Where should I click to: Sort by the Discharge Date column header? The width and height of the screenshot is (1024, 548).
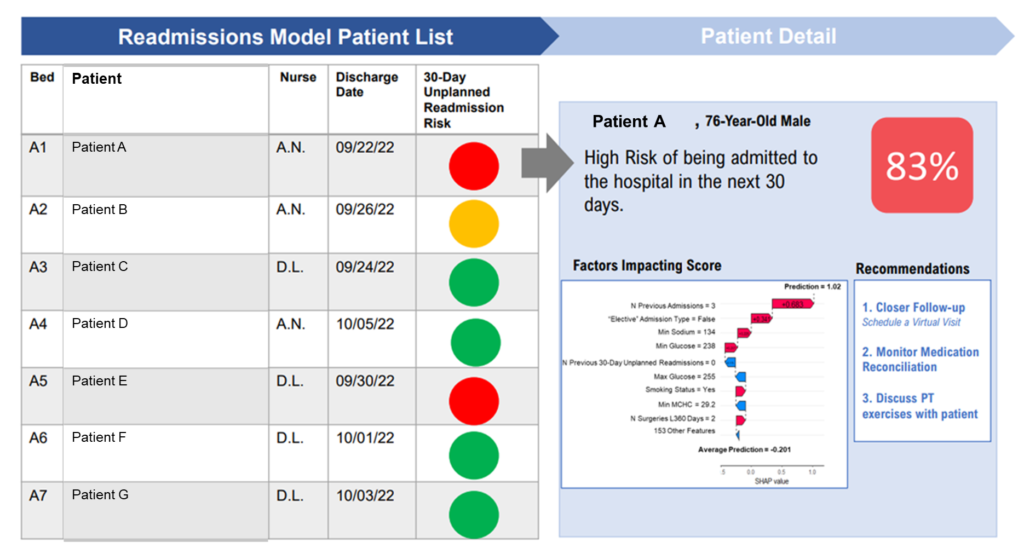367,85
